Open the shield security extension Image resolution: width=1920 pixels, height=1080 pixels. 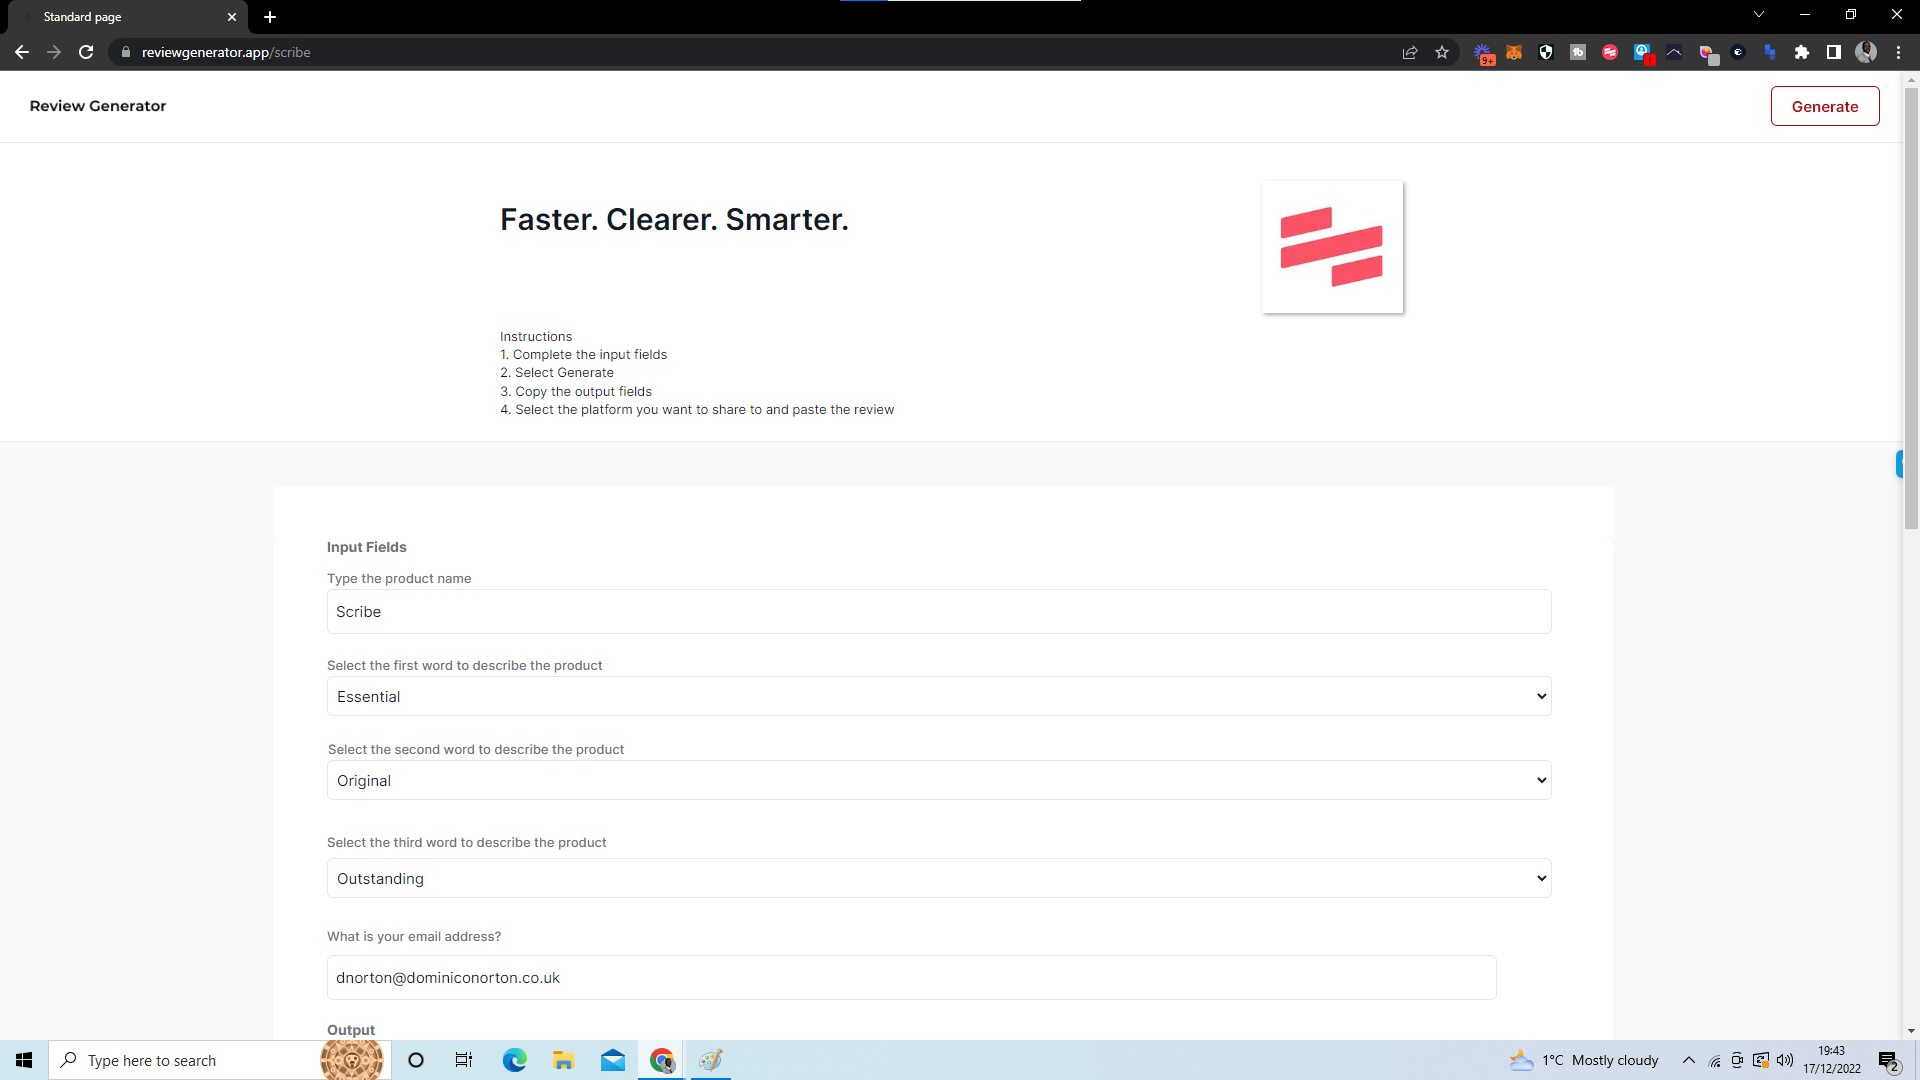1546,52
